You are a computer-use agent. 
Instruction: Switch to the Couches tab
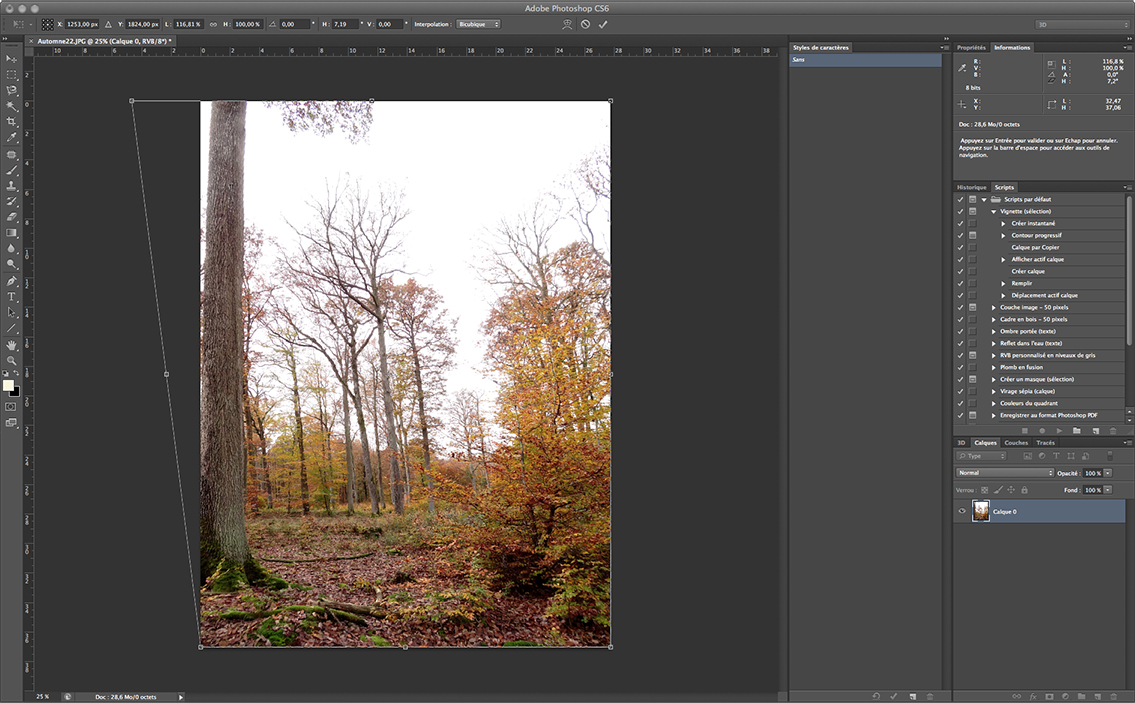pos(1016,442)
